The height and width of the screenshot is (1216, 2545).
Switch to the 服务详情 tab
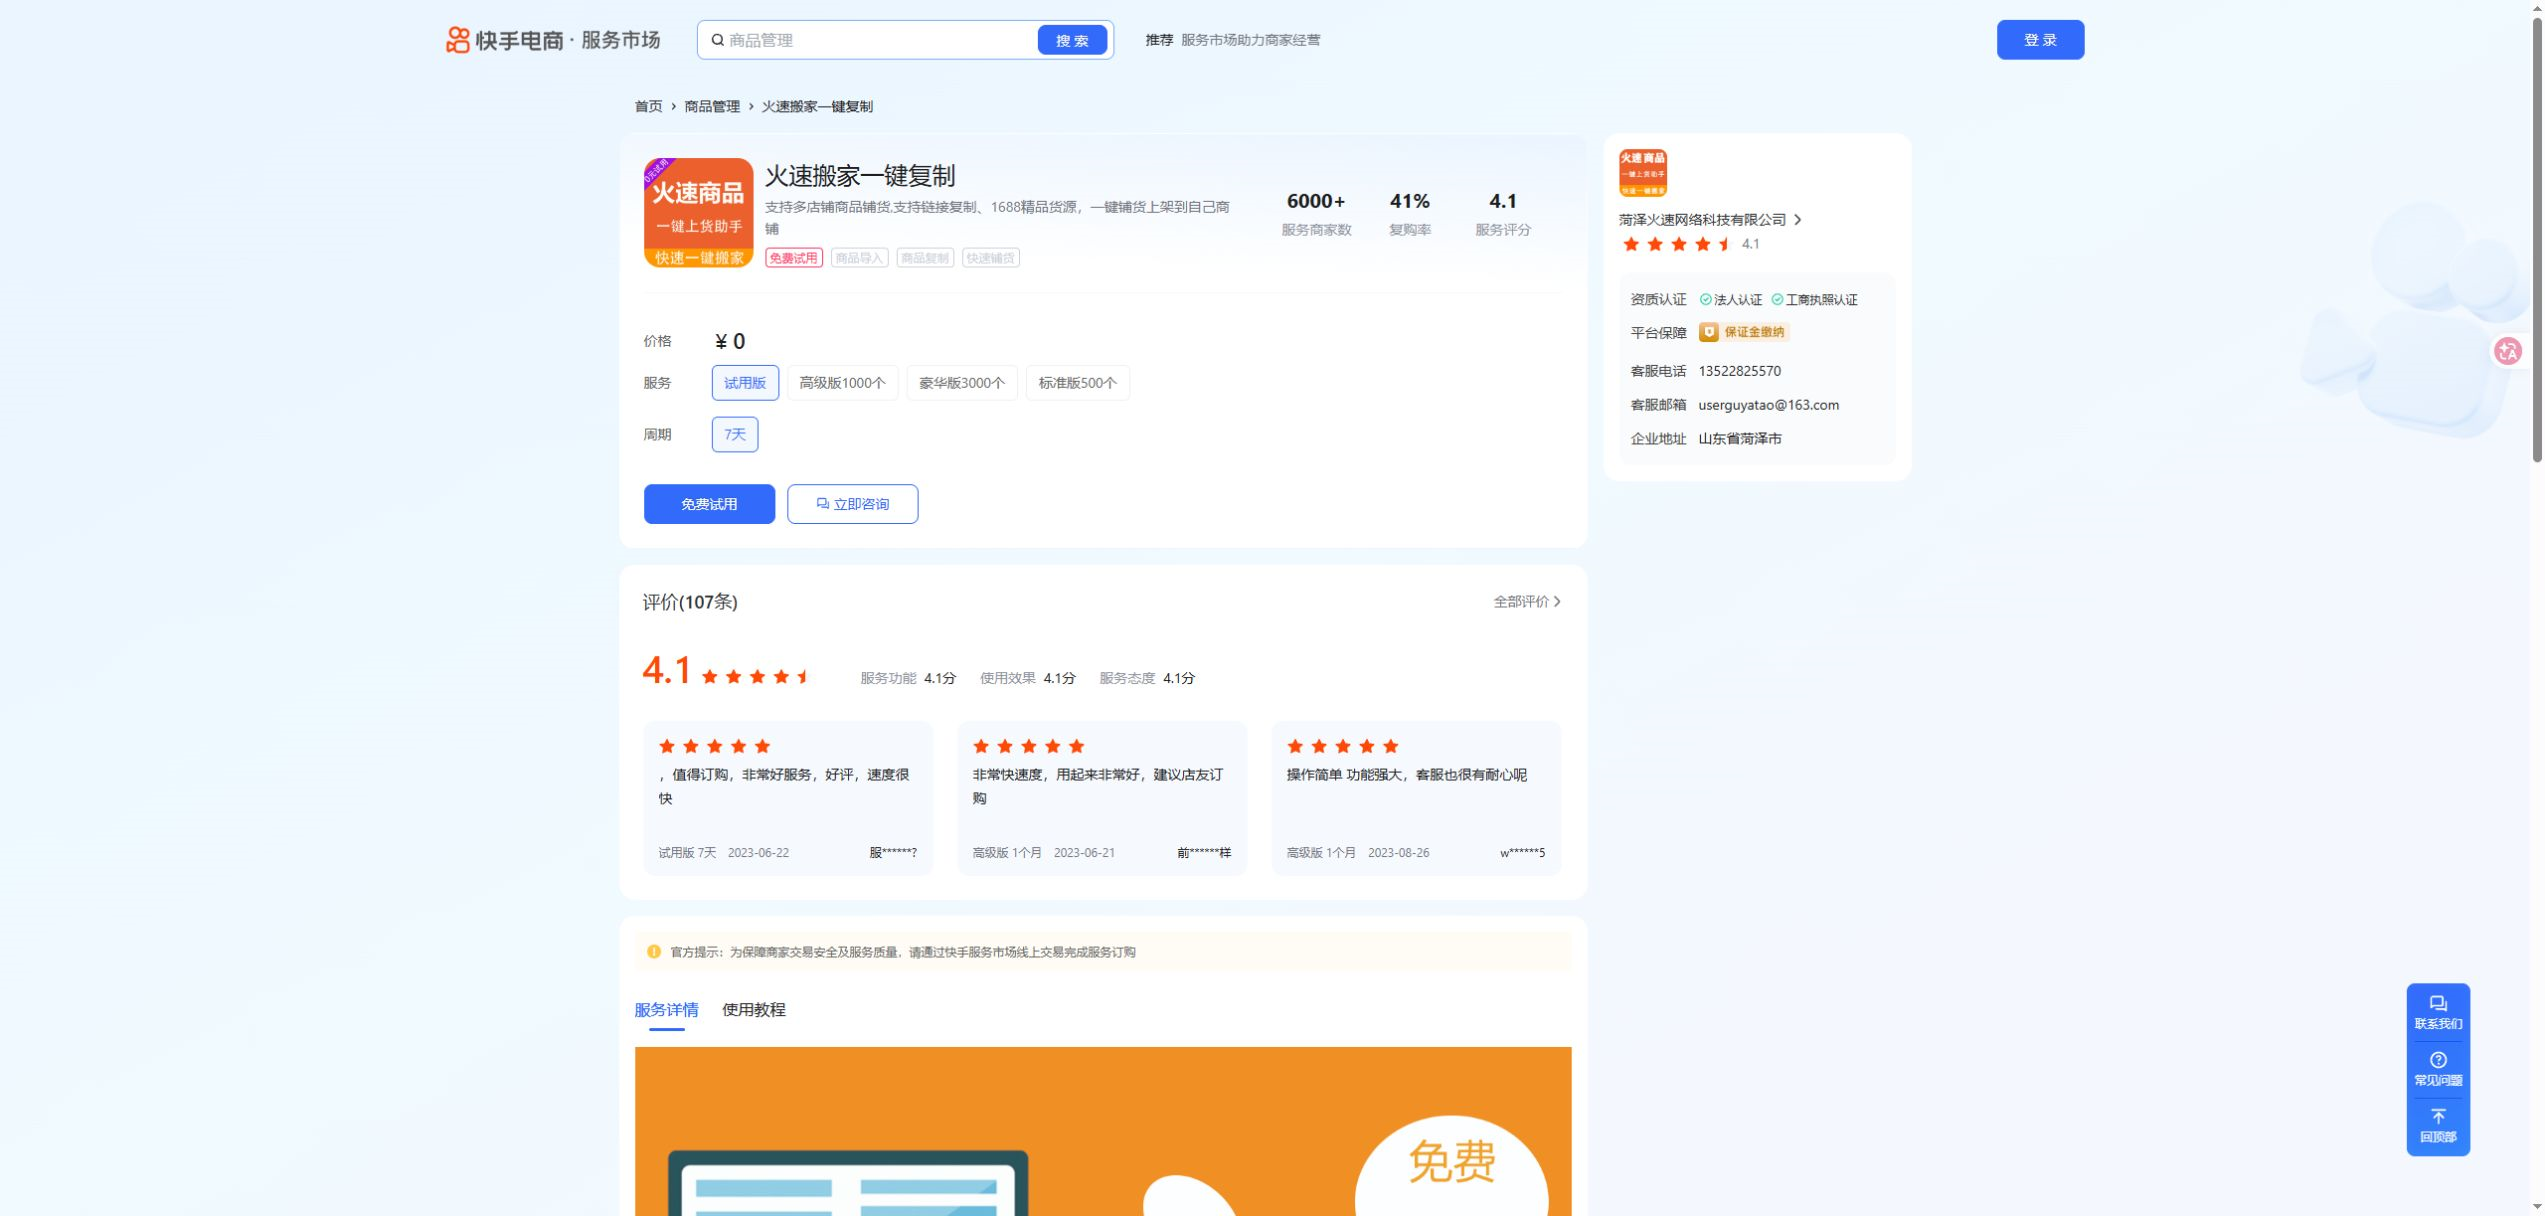pyautogui.click(x=666, y=1010)
